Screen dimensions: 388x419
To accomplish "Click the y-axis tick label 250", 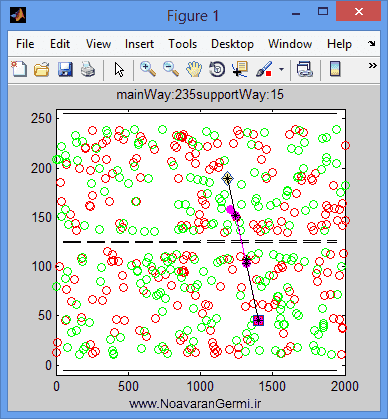I will [x=41, y=119].
